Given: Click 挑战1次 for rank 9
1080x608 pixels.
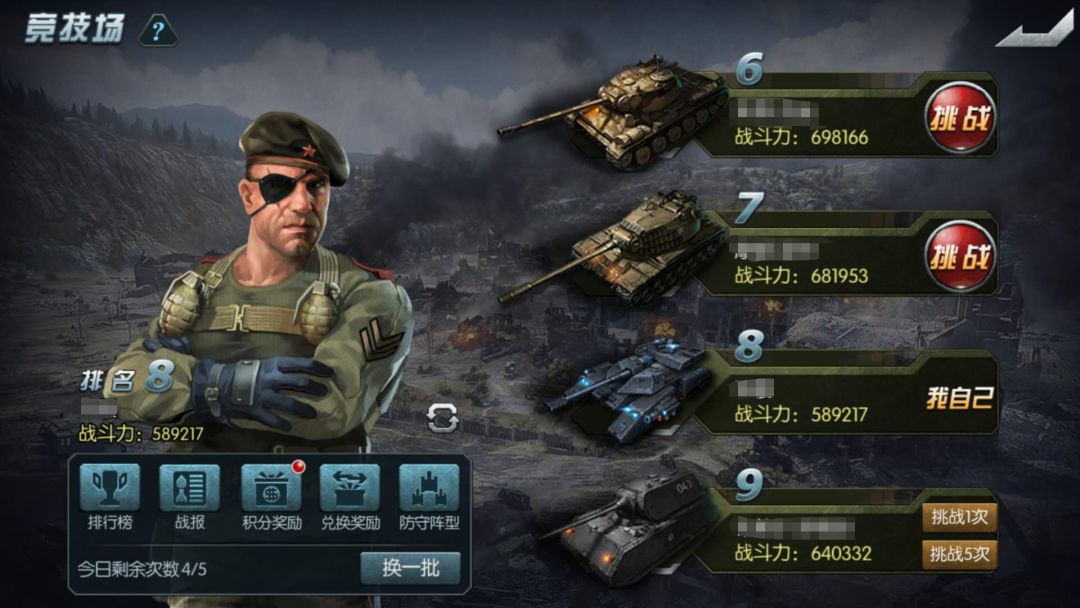Looking at the screenshot, I should pyautogui.click(x=959, y=518).
